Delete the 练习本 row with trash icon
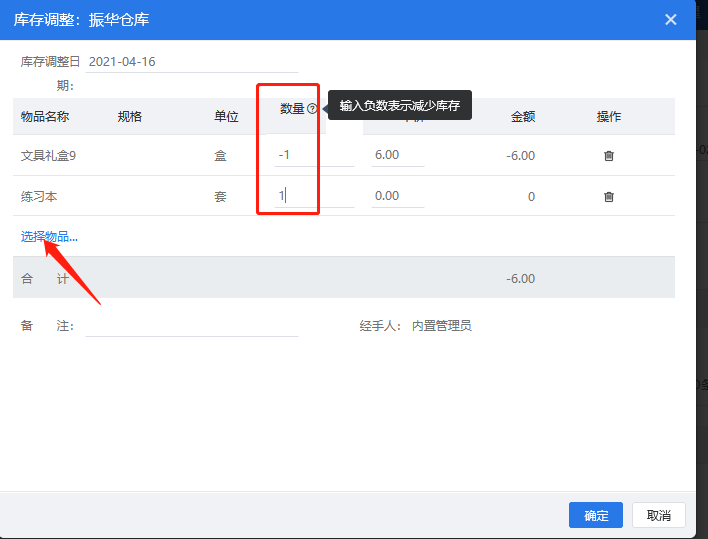This screenshot has height=539, width=708. (609, 197)
